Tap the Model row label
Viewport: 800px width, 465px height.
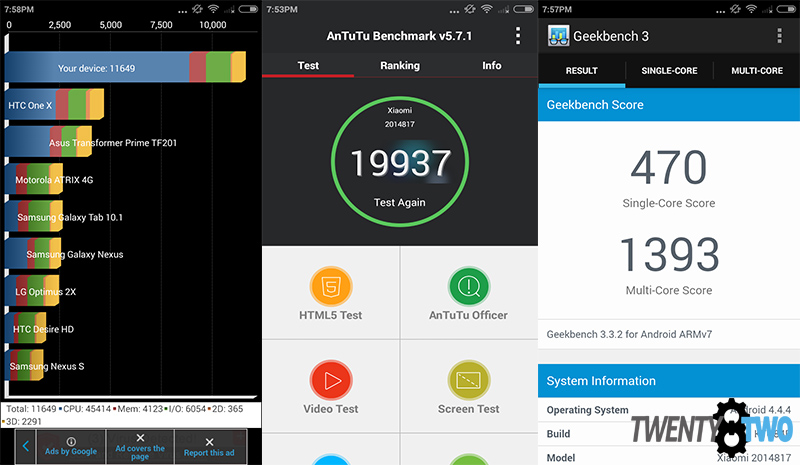(561, 458)
